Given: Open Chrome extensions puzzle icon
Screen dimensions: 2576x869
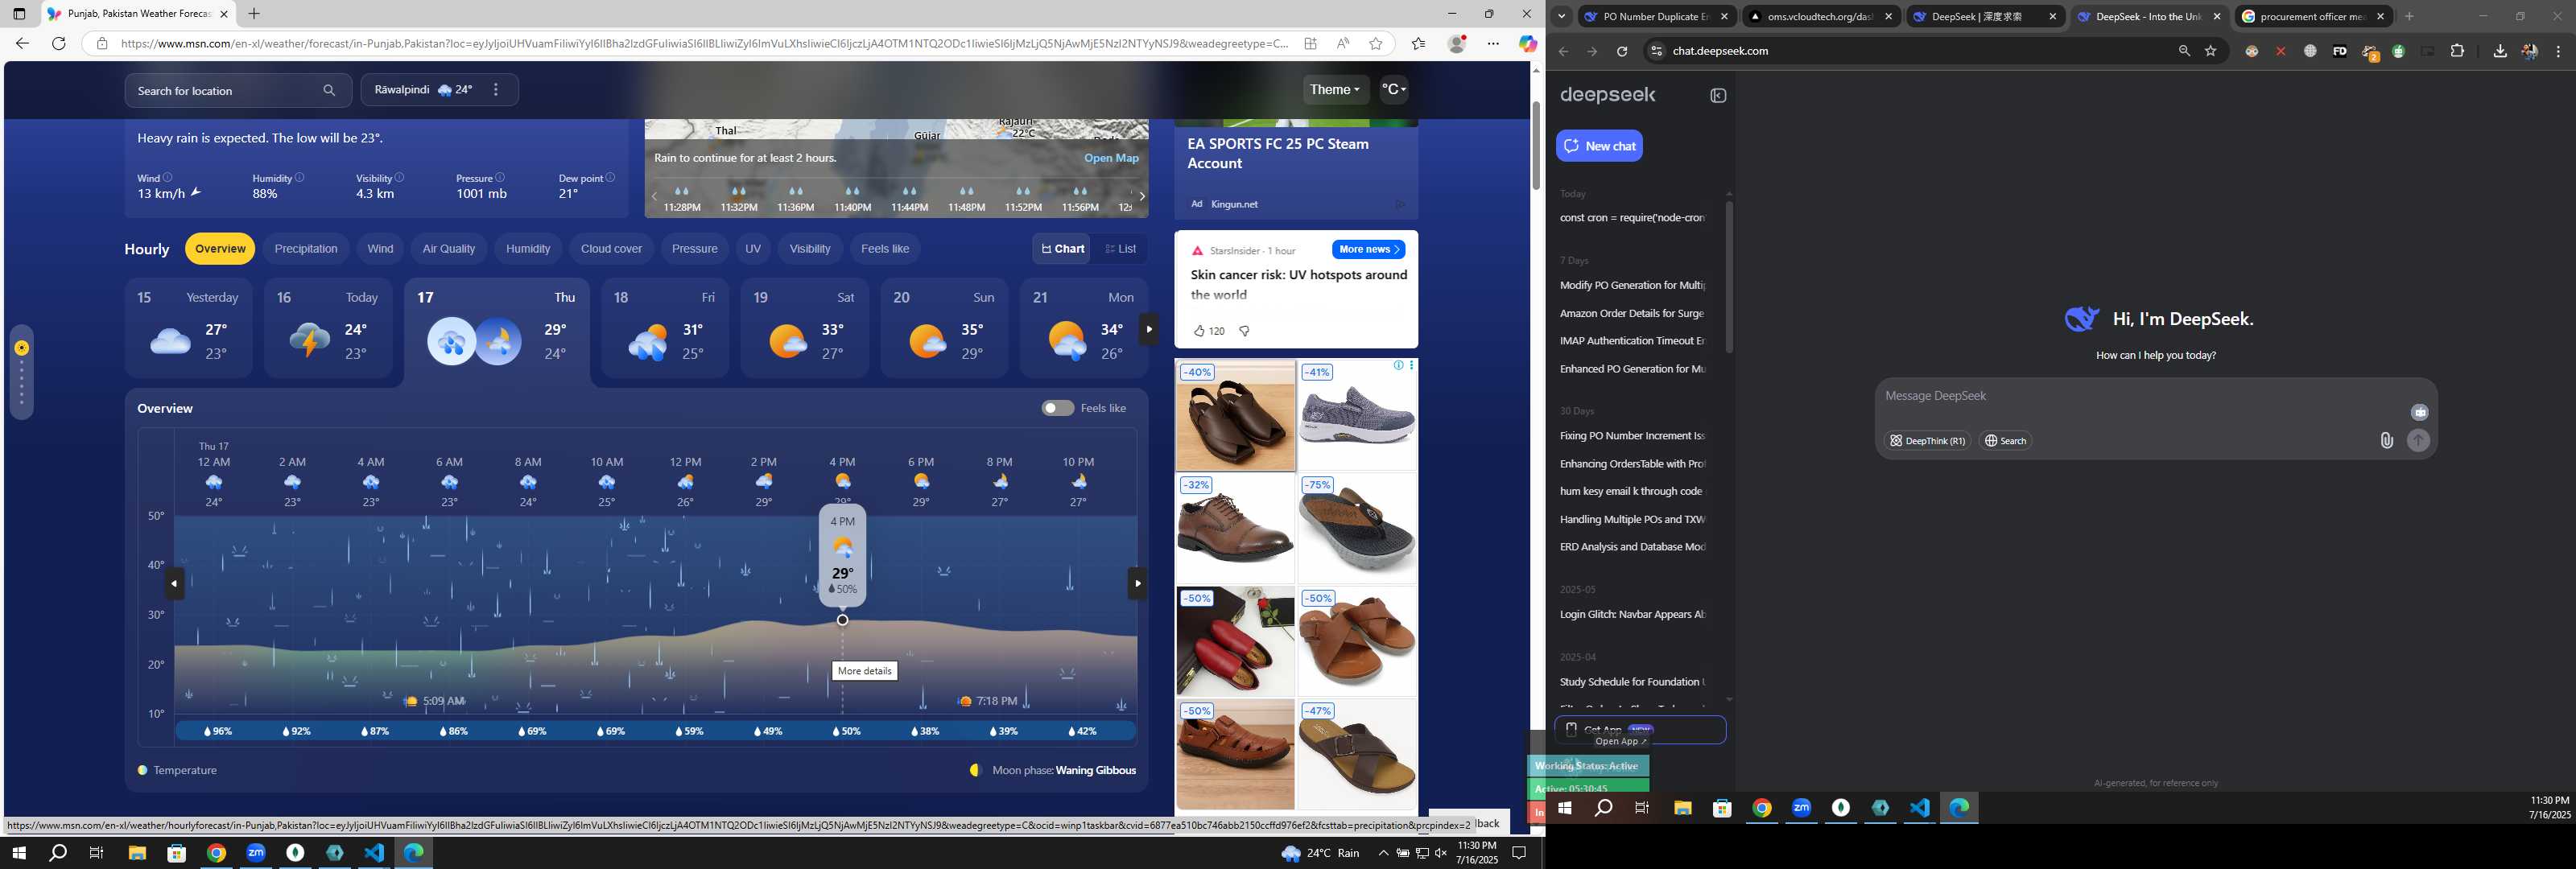Looking at the screenshot, I should 2457,51.
